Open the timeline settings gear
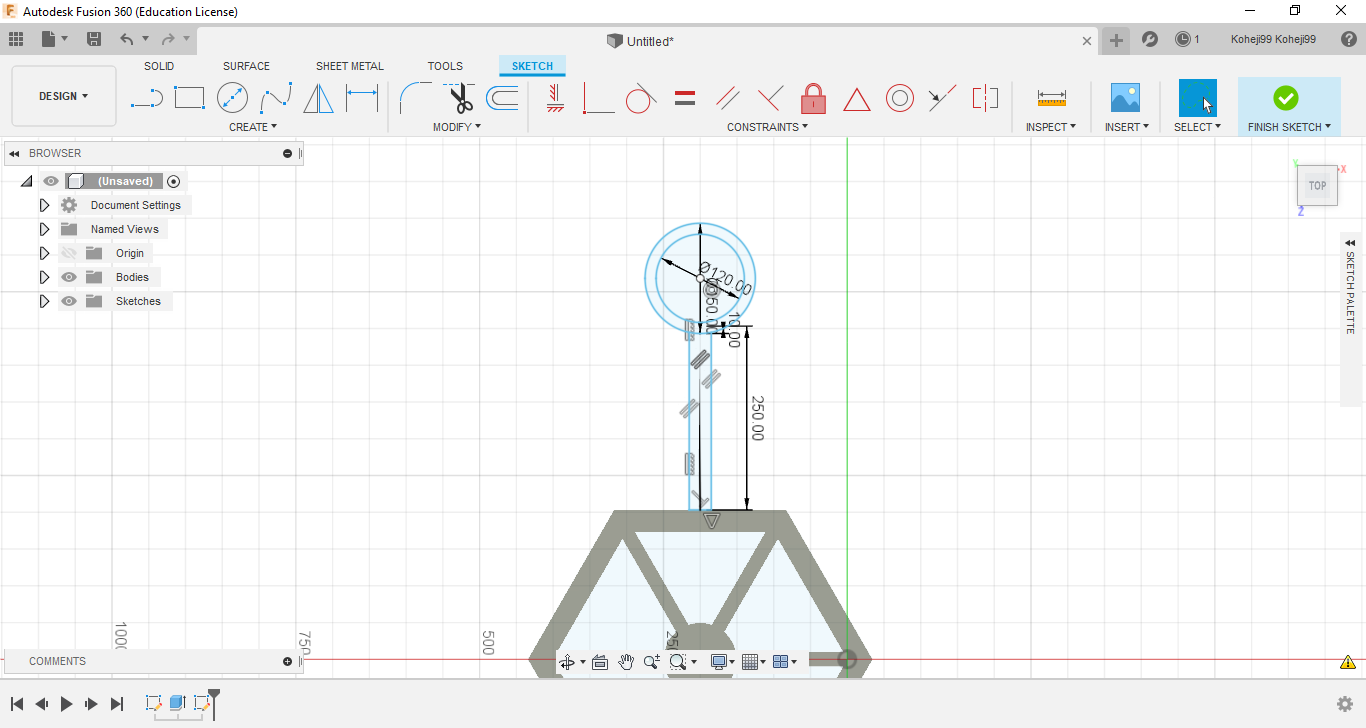Screen dimensions: 1366x728 [x=1345, y=704]
